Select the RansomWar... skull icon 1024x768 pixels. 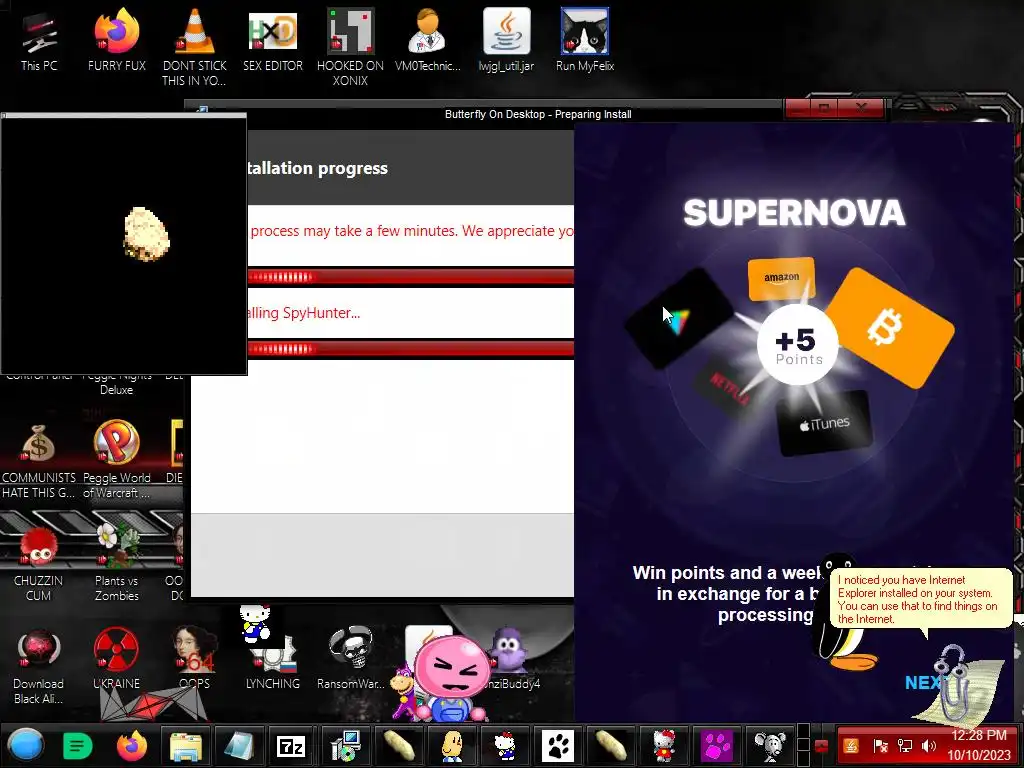point(350,660)
